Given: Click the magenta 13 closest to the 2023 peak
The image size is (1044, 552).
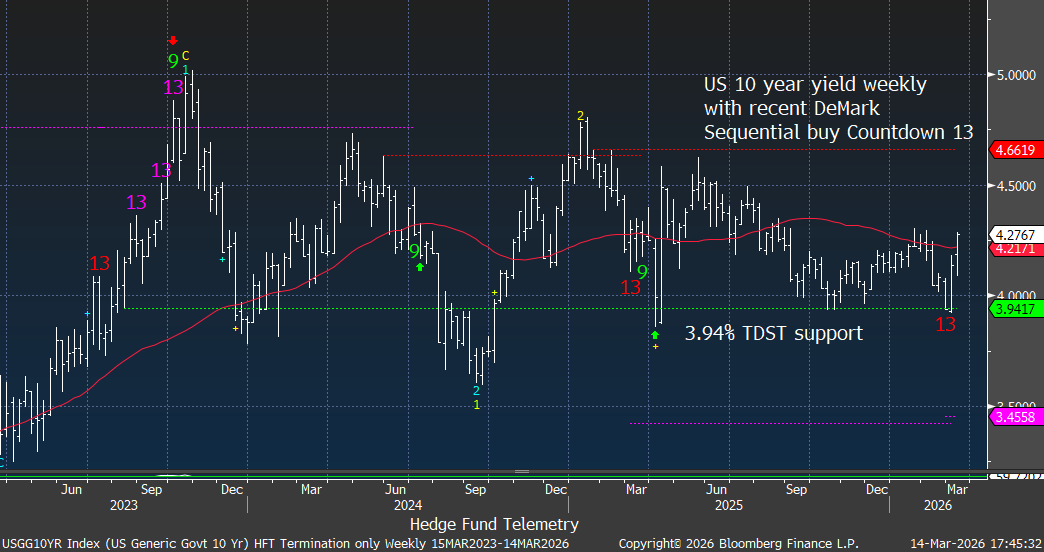Looking at the screenshot, I should (x=173, y=87).
